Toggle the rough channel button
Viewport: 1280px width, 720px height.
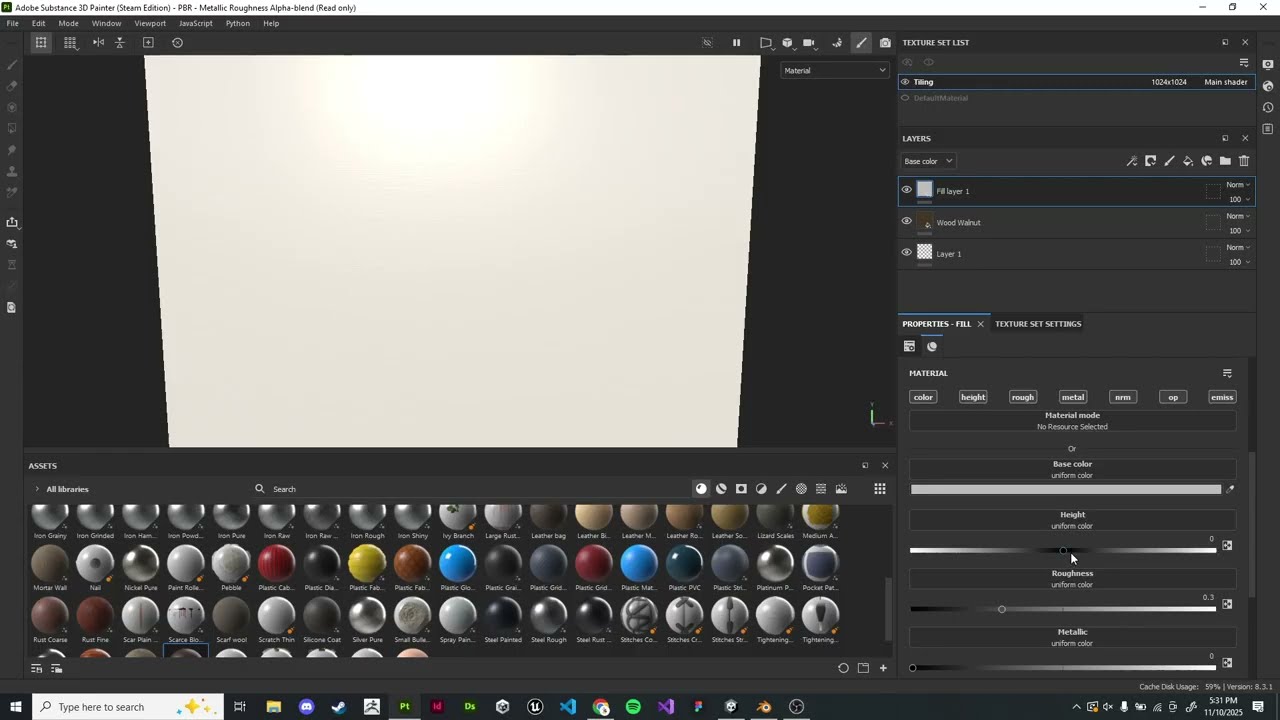click(x=1022, y=397)
